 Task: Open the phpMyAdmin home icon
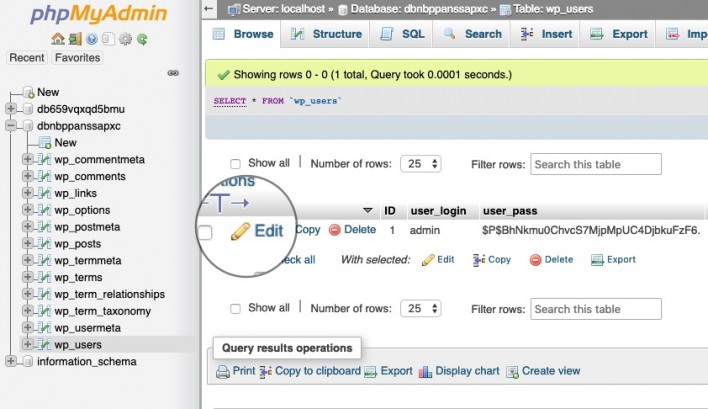click(x=58, y=39)
